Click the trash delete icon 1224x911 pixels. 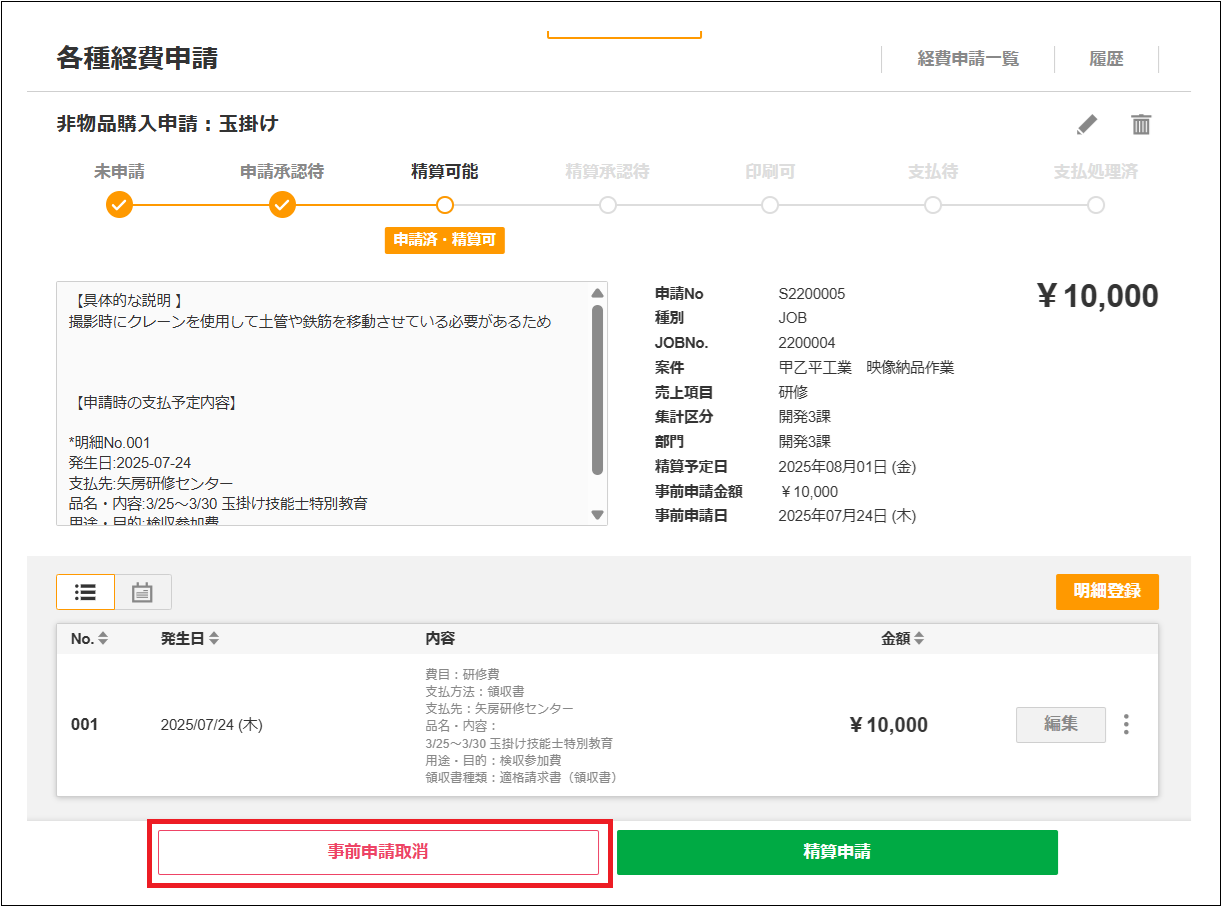point(1141,125)
